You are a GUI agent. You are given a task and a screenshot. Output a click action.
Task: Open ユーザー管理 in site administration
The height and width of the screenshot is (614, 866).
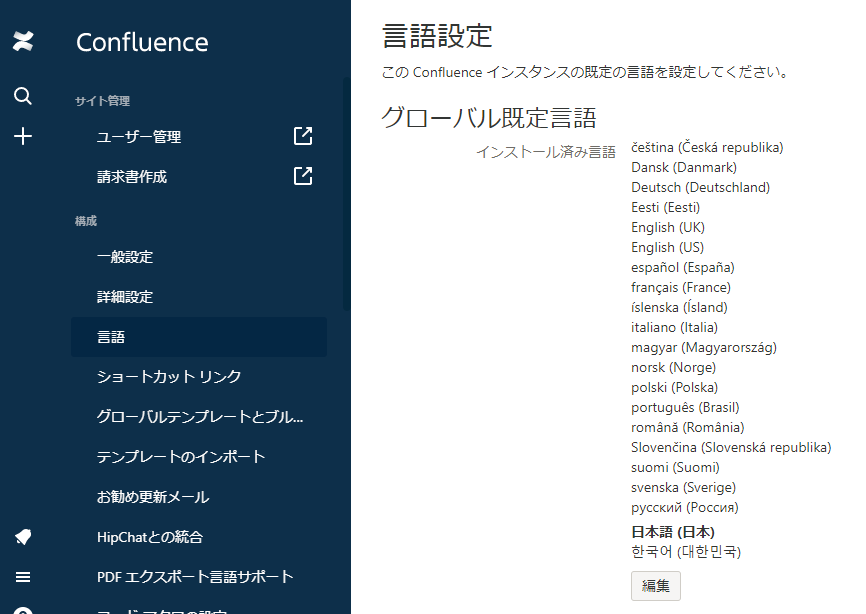(x=139, y=136)
